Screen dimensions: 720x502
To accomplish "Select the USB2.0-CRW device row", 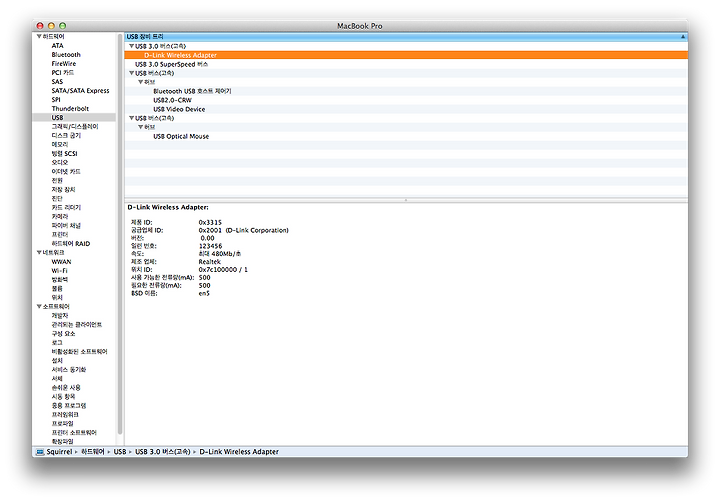I will pos(406,100).
